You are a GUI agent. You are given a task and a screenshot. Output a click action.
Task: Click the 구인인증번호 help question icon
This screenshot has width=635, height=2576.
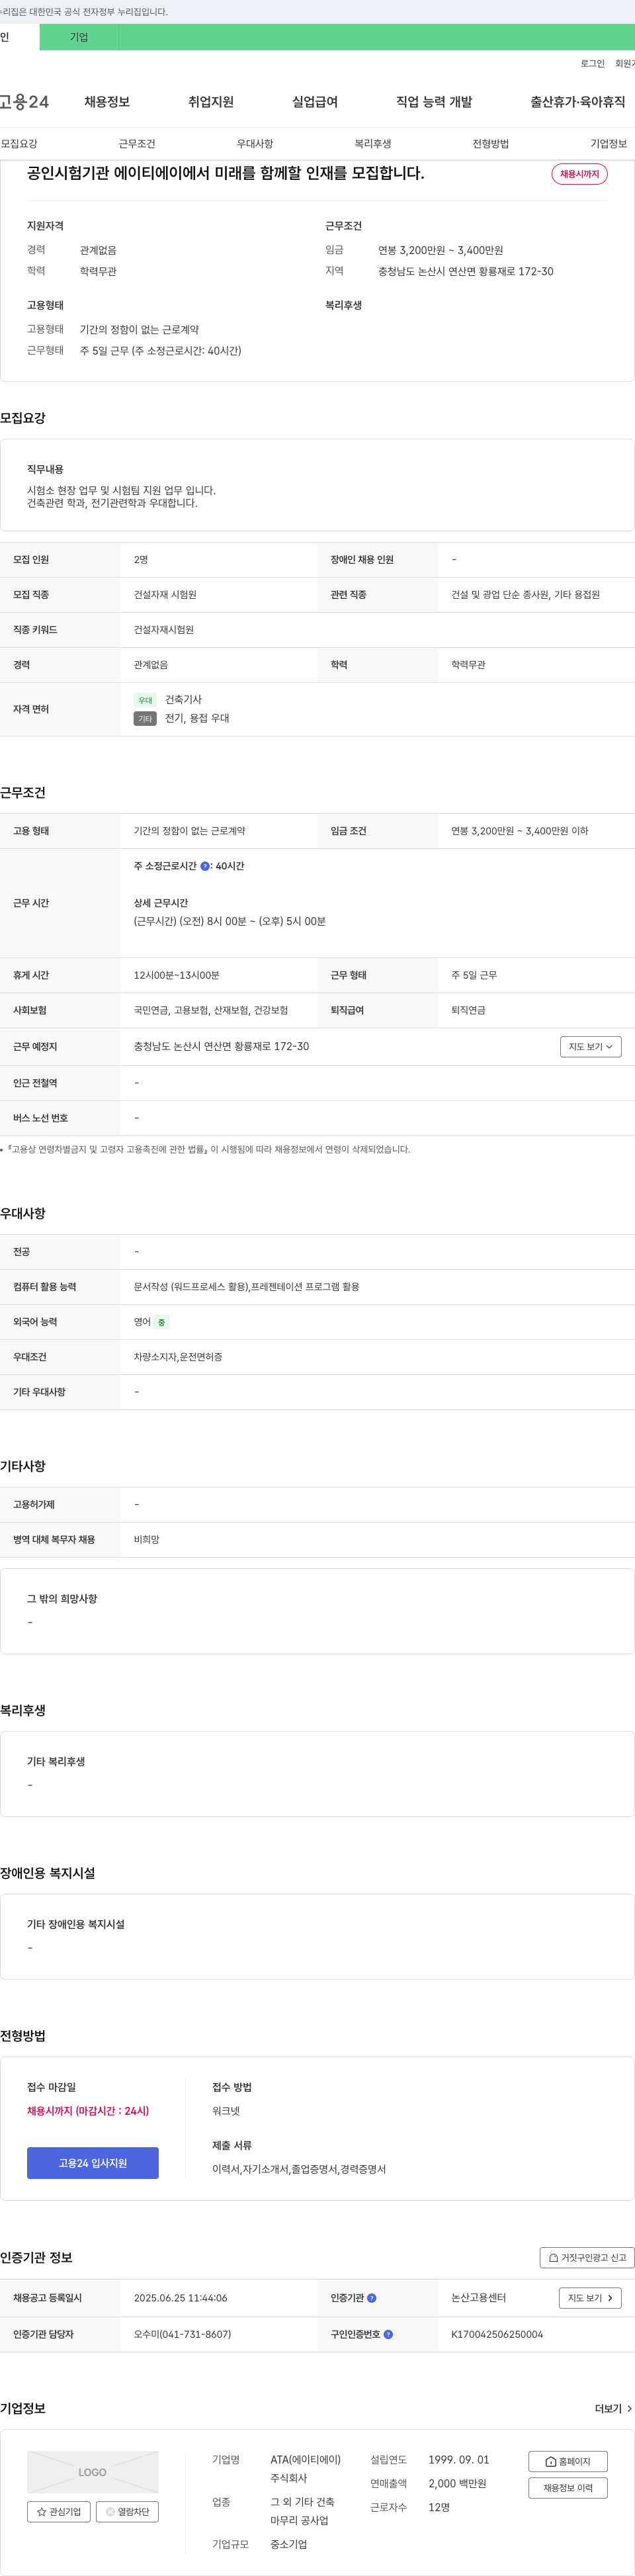388,2334
